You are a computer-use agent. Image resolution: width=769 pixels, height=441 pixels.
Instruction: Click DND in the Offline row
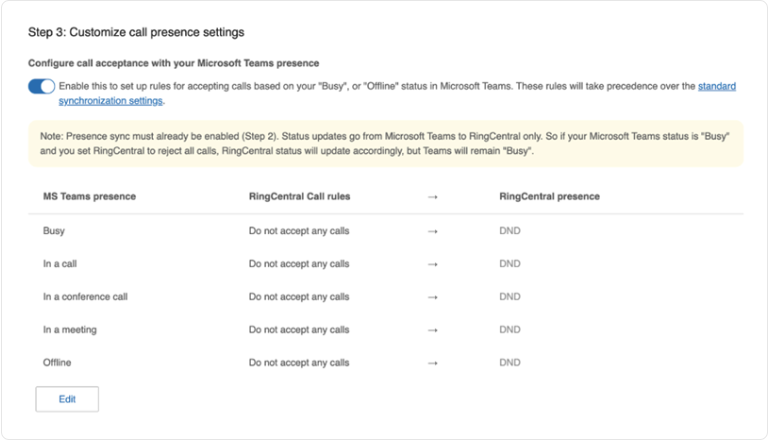(510, 363)
